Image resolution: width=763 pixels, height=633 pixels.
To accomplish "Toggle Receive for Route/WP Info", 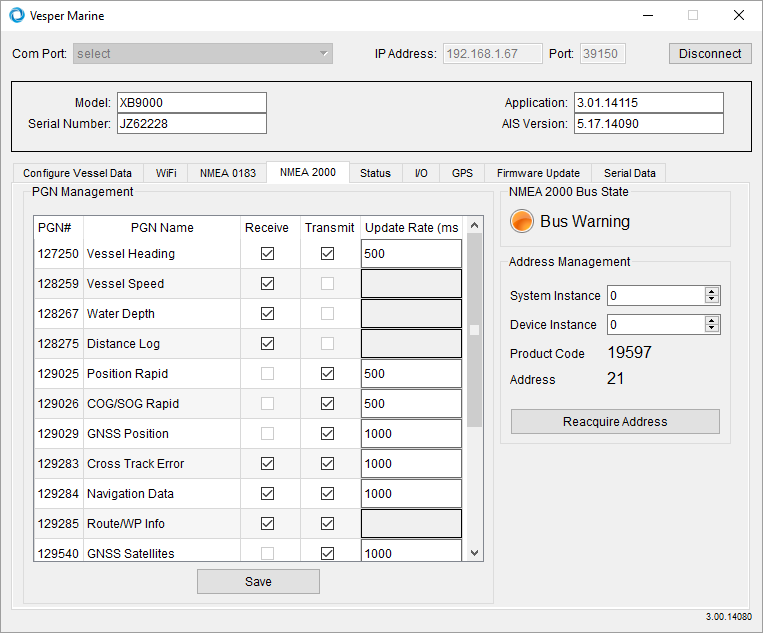I will (267, 524).
